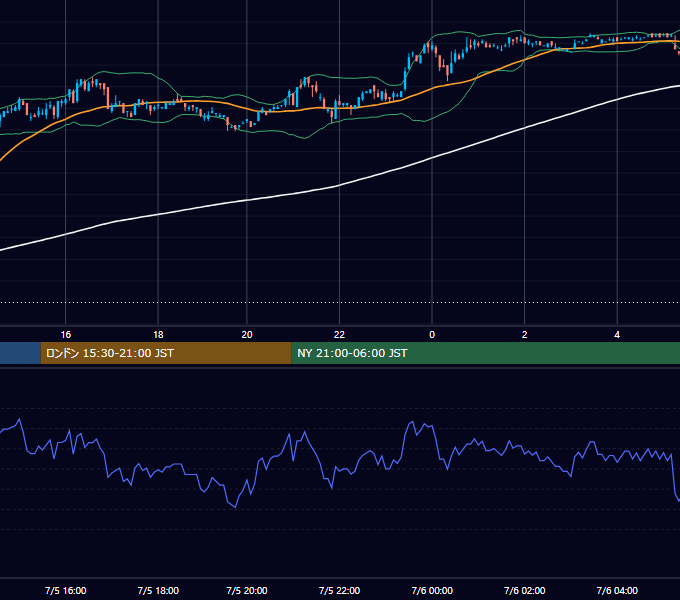Click the 7/5 22:00 date label
680x600 pixels.
point(339,590)
